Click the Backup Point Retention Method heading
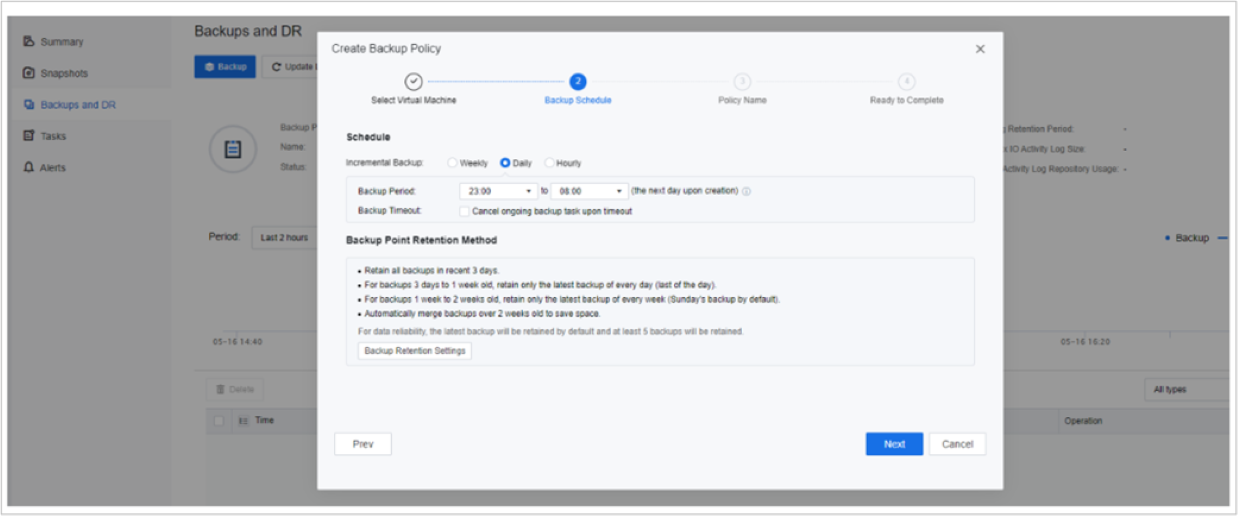 point(421,240)
